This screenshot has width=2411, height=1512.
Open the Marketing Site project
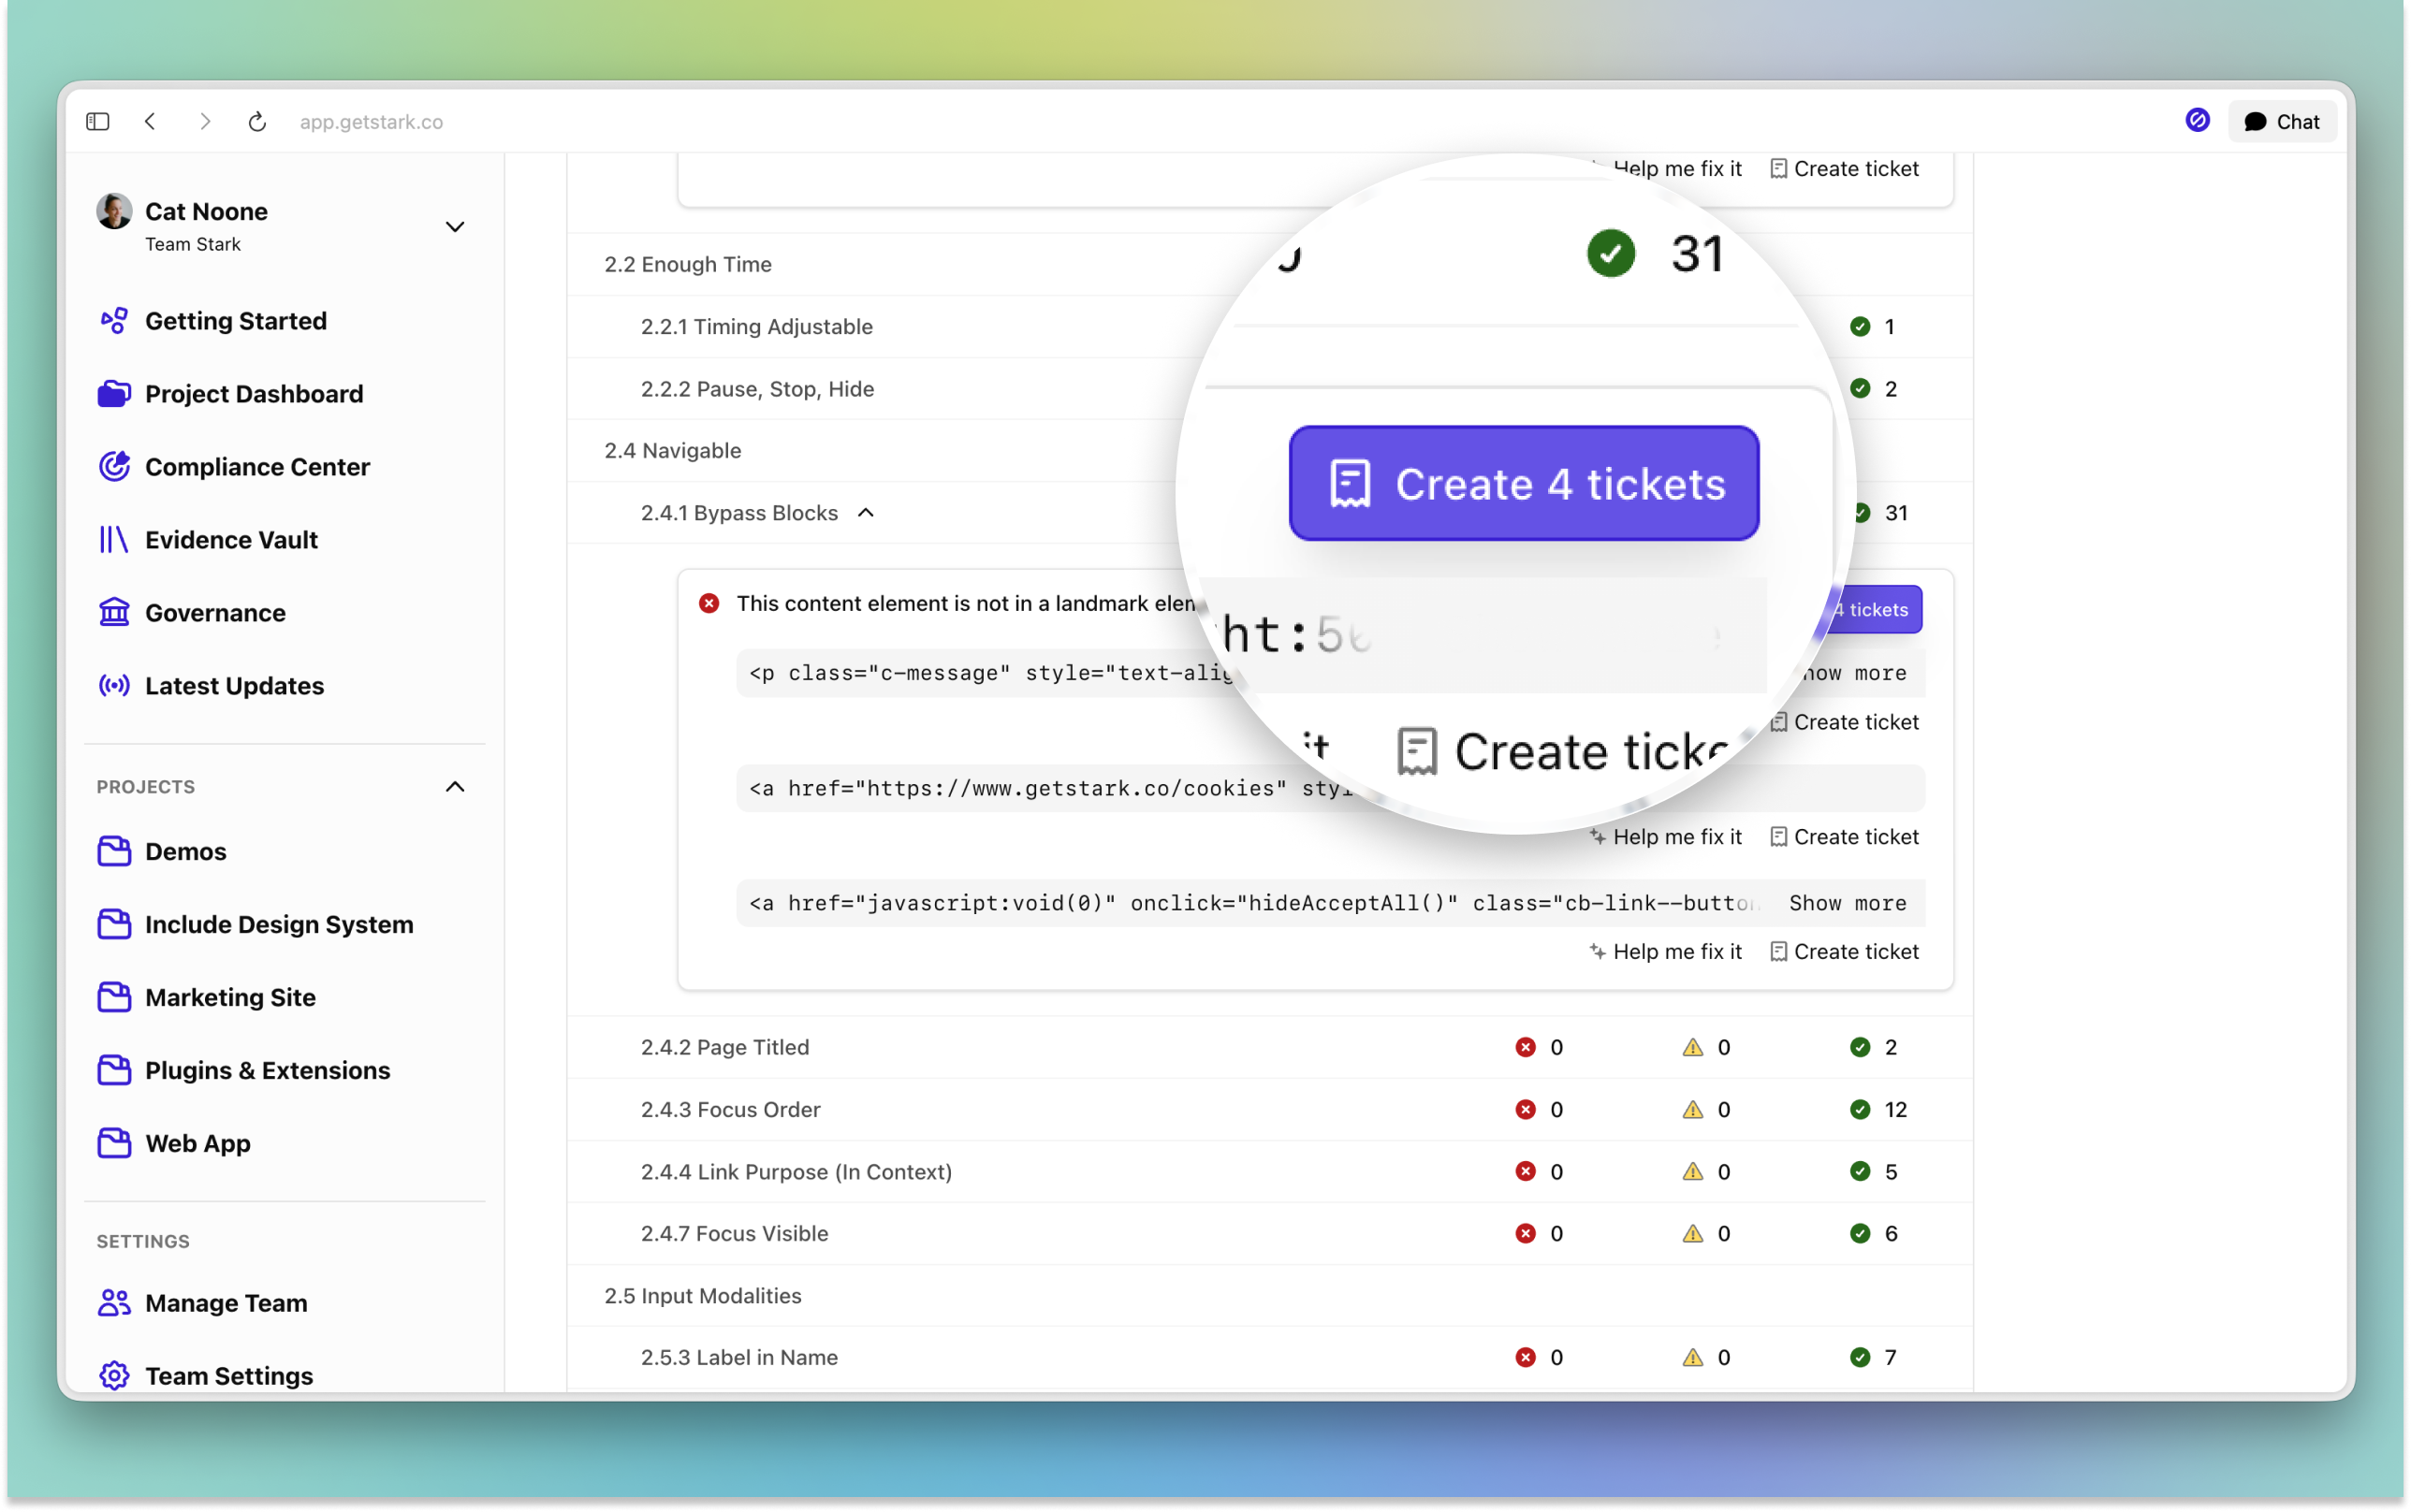[230, 997]
